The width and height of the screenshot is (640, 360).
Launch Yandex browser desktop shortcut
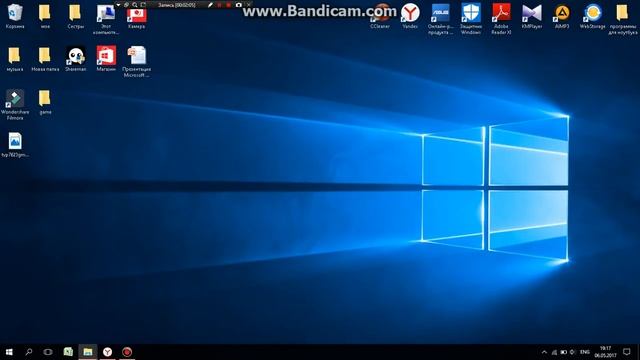click(x=410, y=16)
